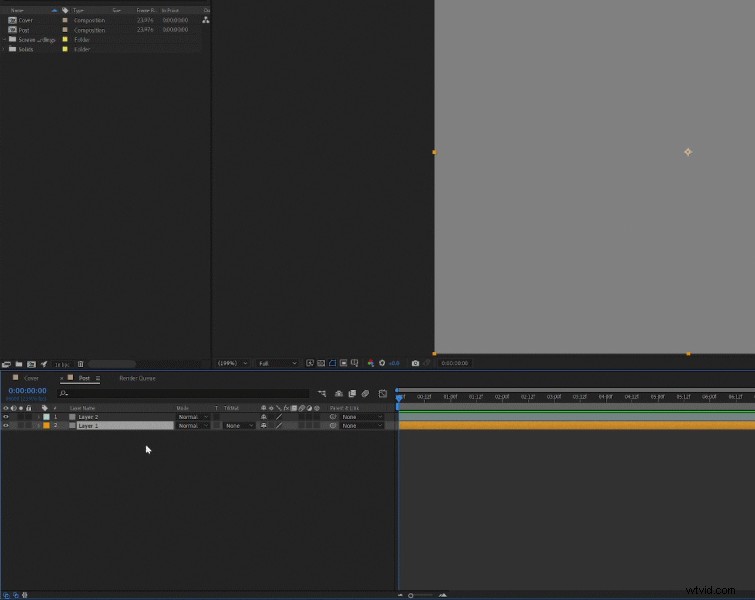The width and height of the screenshot is (755, 600).
Task: Click the timeline current time 0:00:00:00
Action: click(27, 391)
